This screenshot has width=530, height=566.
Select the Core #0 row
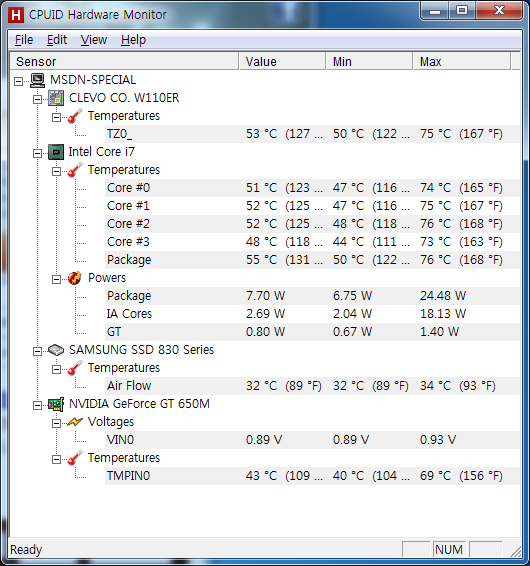coord(312,188)
